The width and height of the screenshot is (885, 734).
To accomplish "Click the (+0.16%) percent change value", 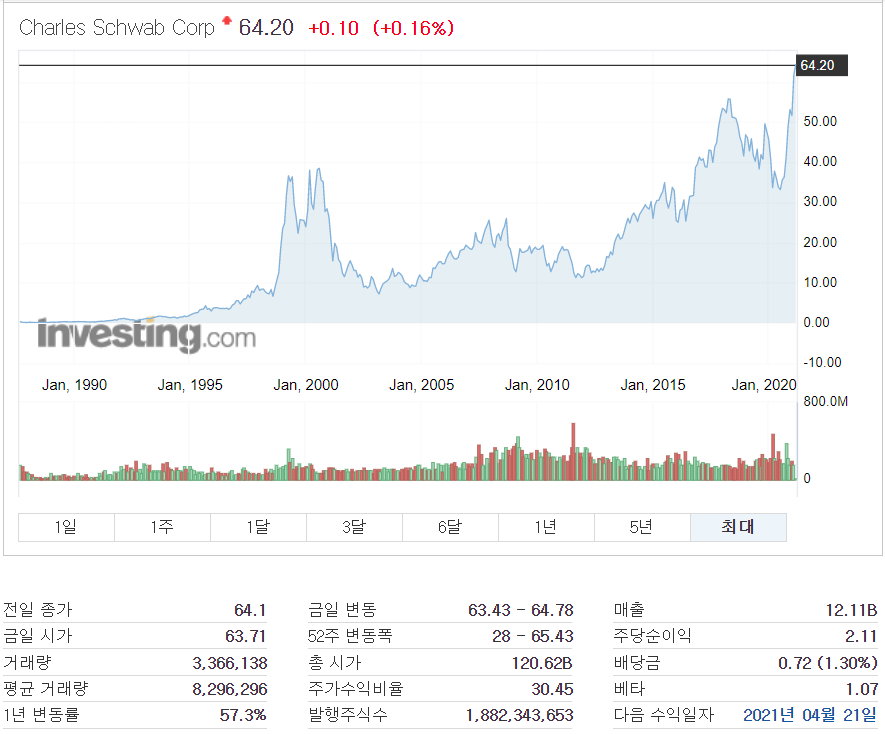I will 413,28.
